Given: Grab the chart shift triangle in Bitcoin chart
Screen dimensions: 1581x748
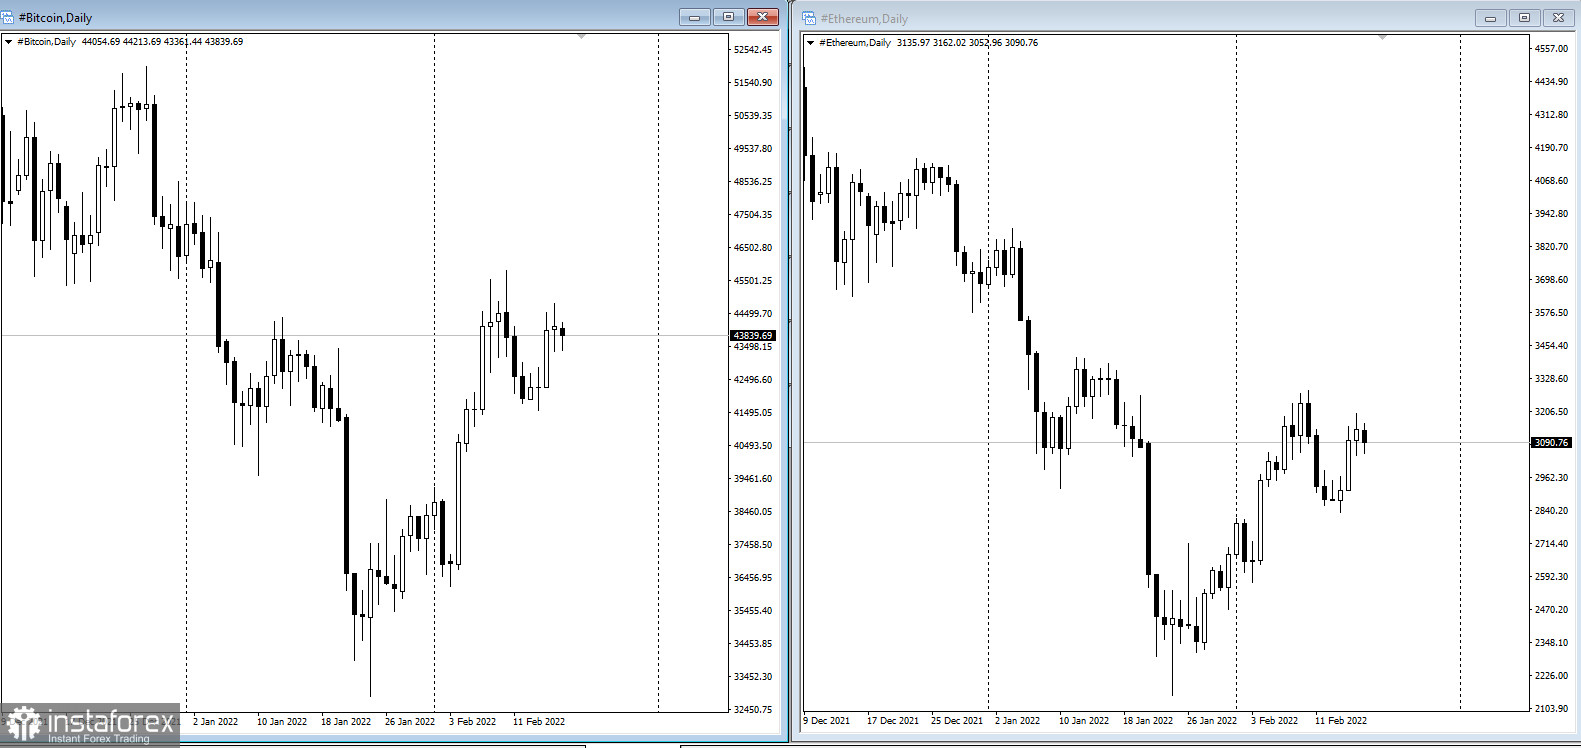Looking at the screenshot, I should [x=582, y=37].
